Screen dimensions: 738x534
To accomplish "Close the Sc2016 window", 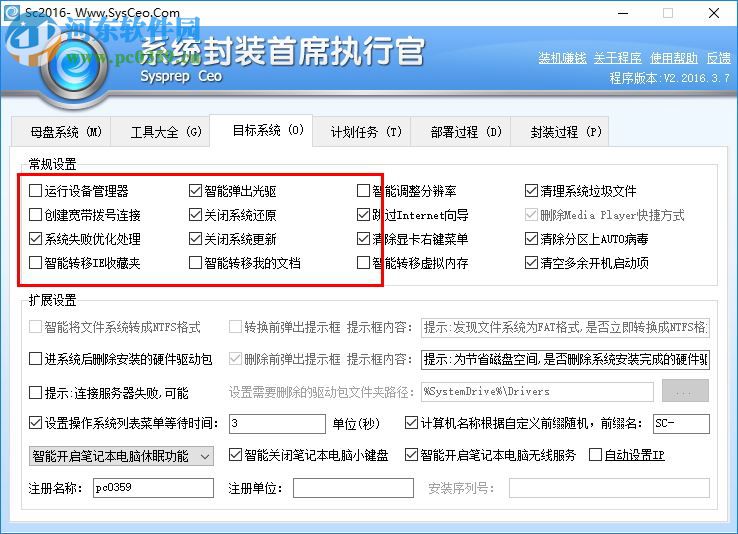I will pyautogui.click(x=714, y=13).
